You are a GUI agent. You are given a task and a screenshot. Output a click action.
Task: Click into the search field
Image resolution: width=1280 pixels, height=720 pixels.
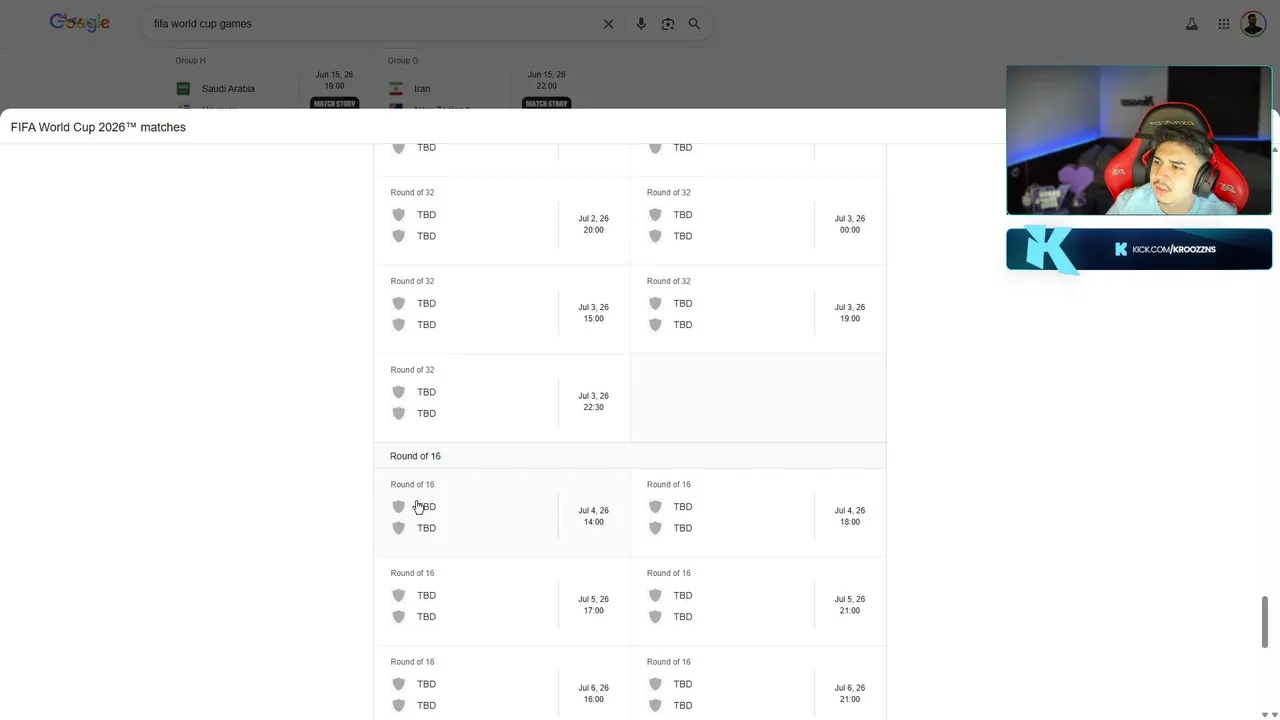point(370,24)
